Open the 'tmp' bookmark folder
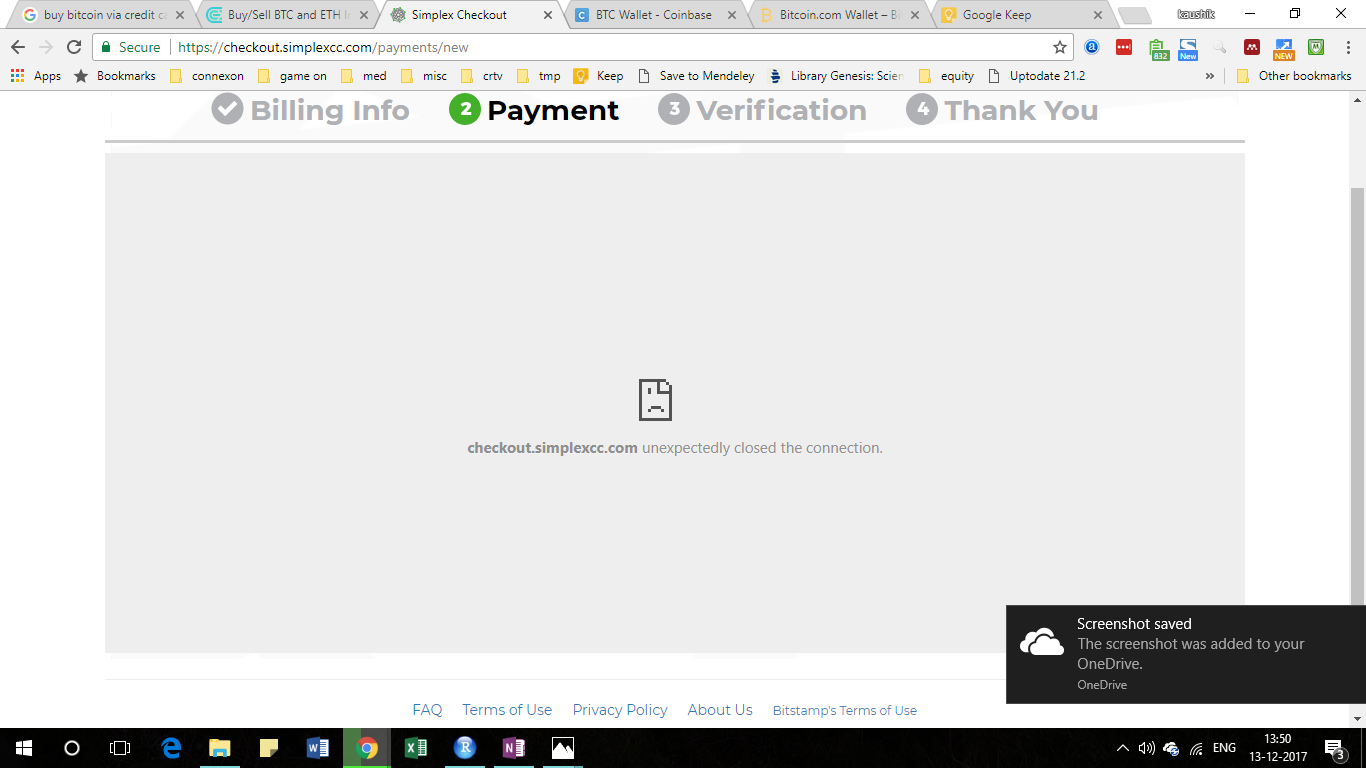This screenshot has height=768, width=1366. [539, 76]
